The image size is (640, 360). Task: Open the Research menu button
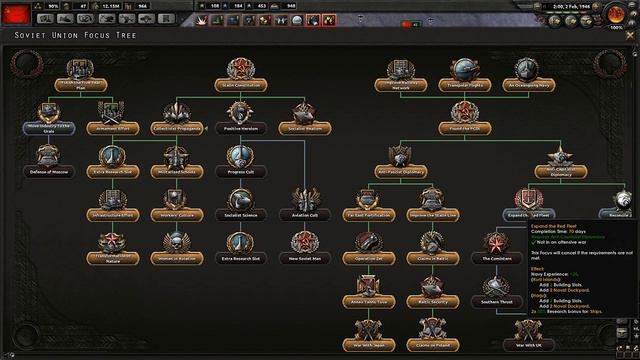tap(45, 18)
